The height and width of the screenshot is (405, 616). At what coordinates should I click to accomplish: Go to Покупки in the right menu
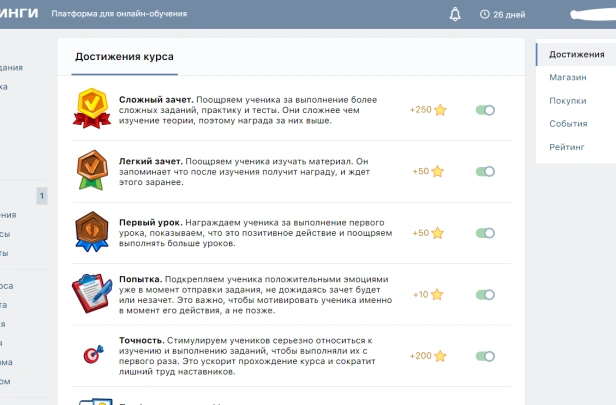pos(567,100)
